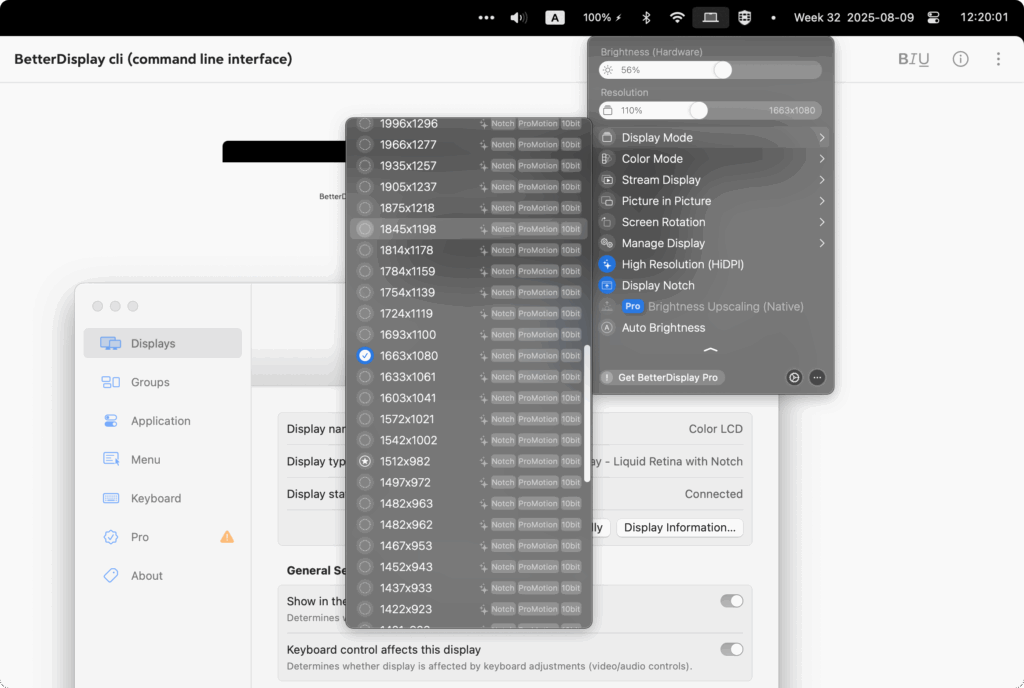This screenshot has width=1024, height=688.
Task: Click the About tag icon in sidebar
Action: [x=110, y=576]
